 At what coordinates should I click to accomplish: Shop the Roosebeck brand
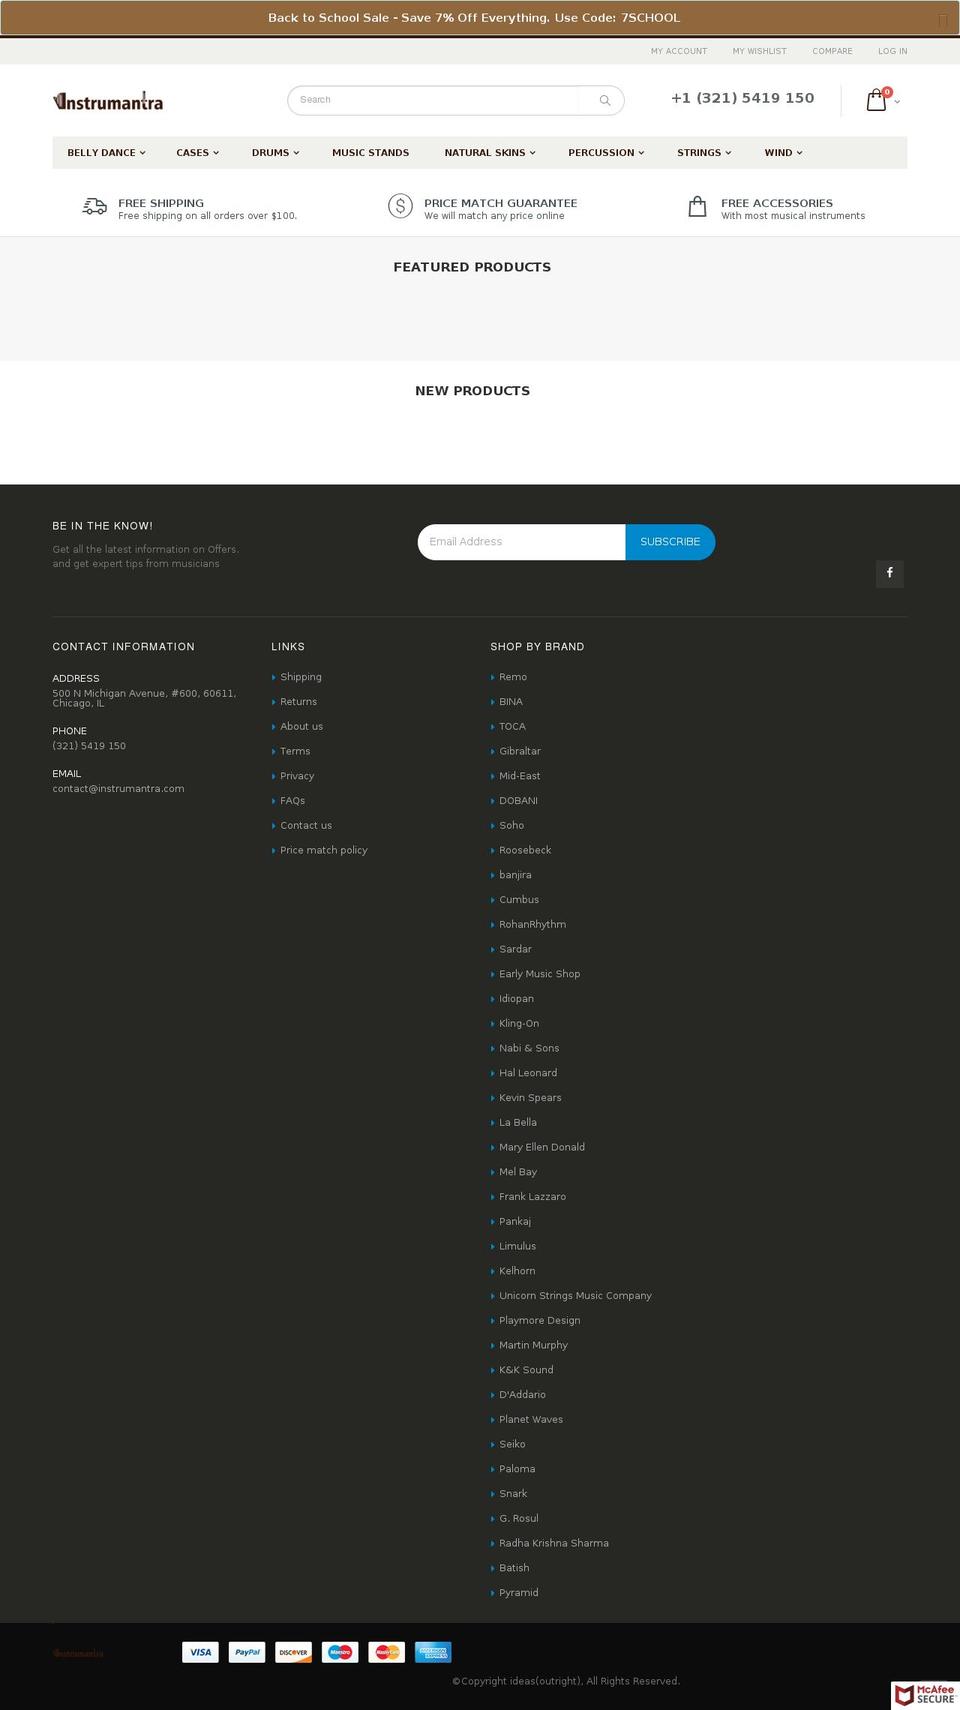tap(525, 850)
